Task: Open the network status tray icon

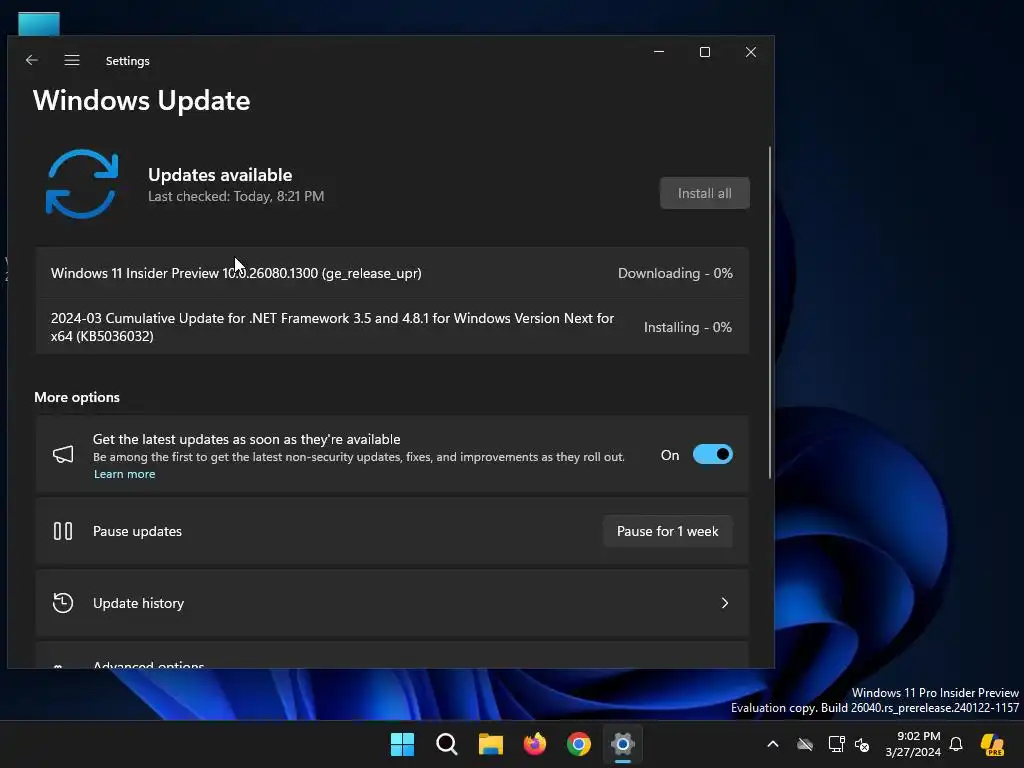Action: (x=836, y=744)
